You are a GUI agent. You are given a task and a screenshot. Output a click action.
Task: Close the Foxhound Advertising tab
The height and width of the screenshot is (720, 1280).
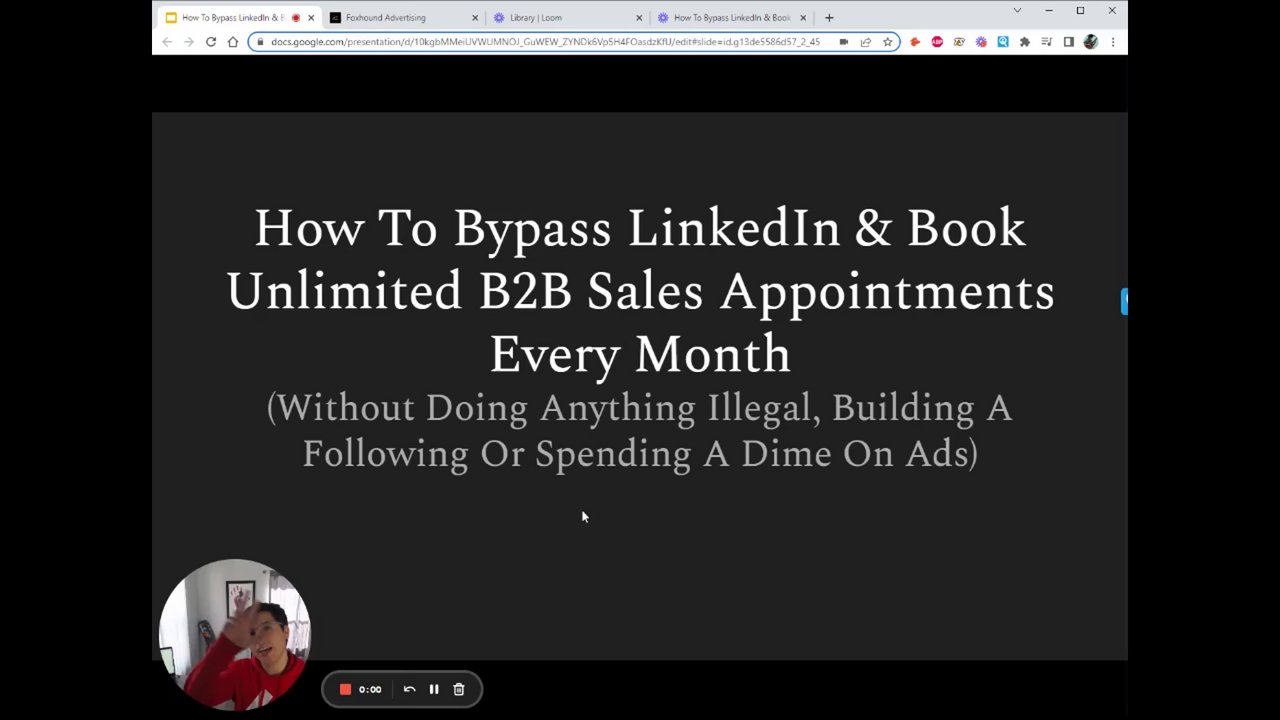(475, 17)
